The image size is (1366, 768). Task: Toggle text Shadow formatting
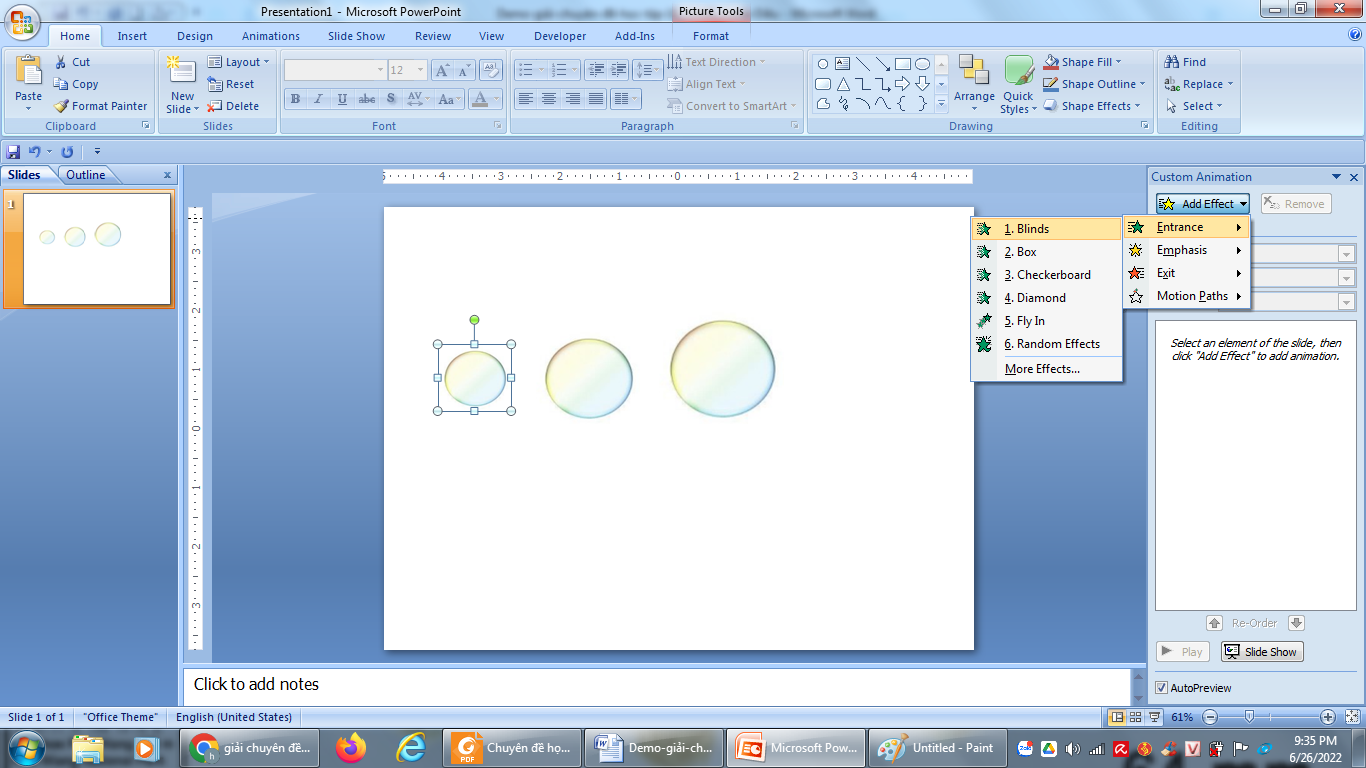click(391, 99)
